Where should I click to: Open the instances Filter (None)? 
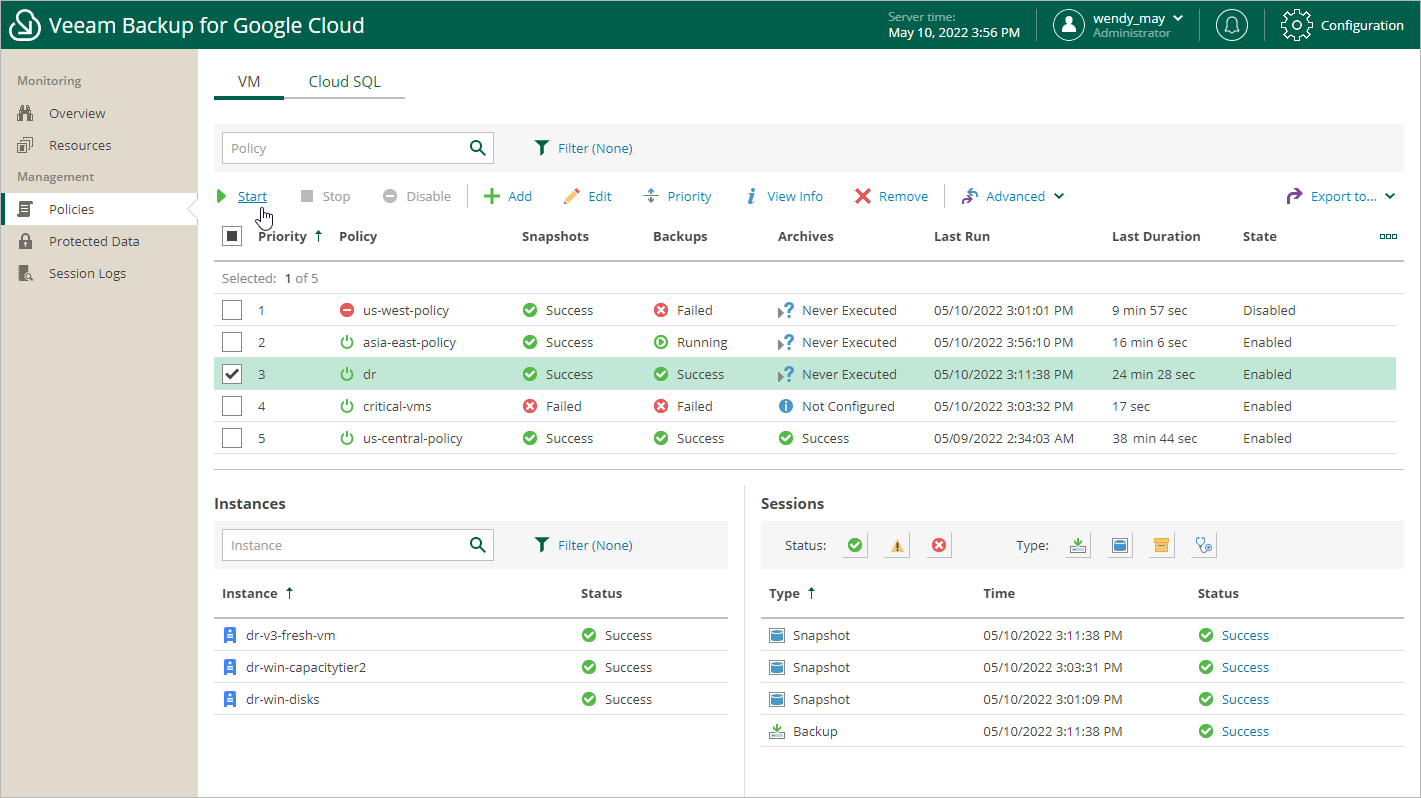(x=583, y=545)
